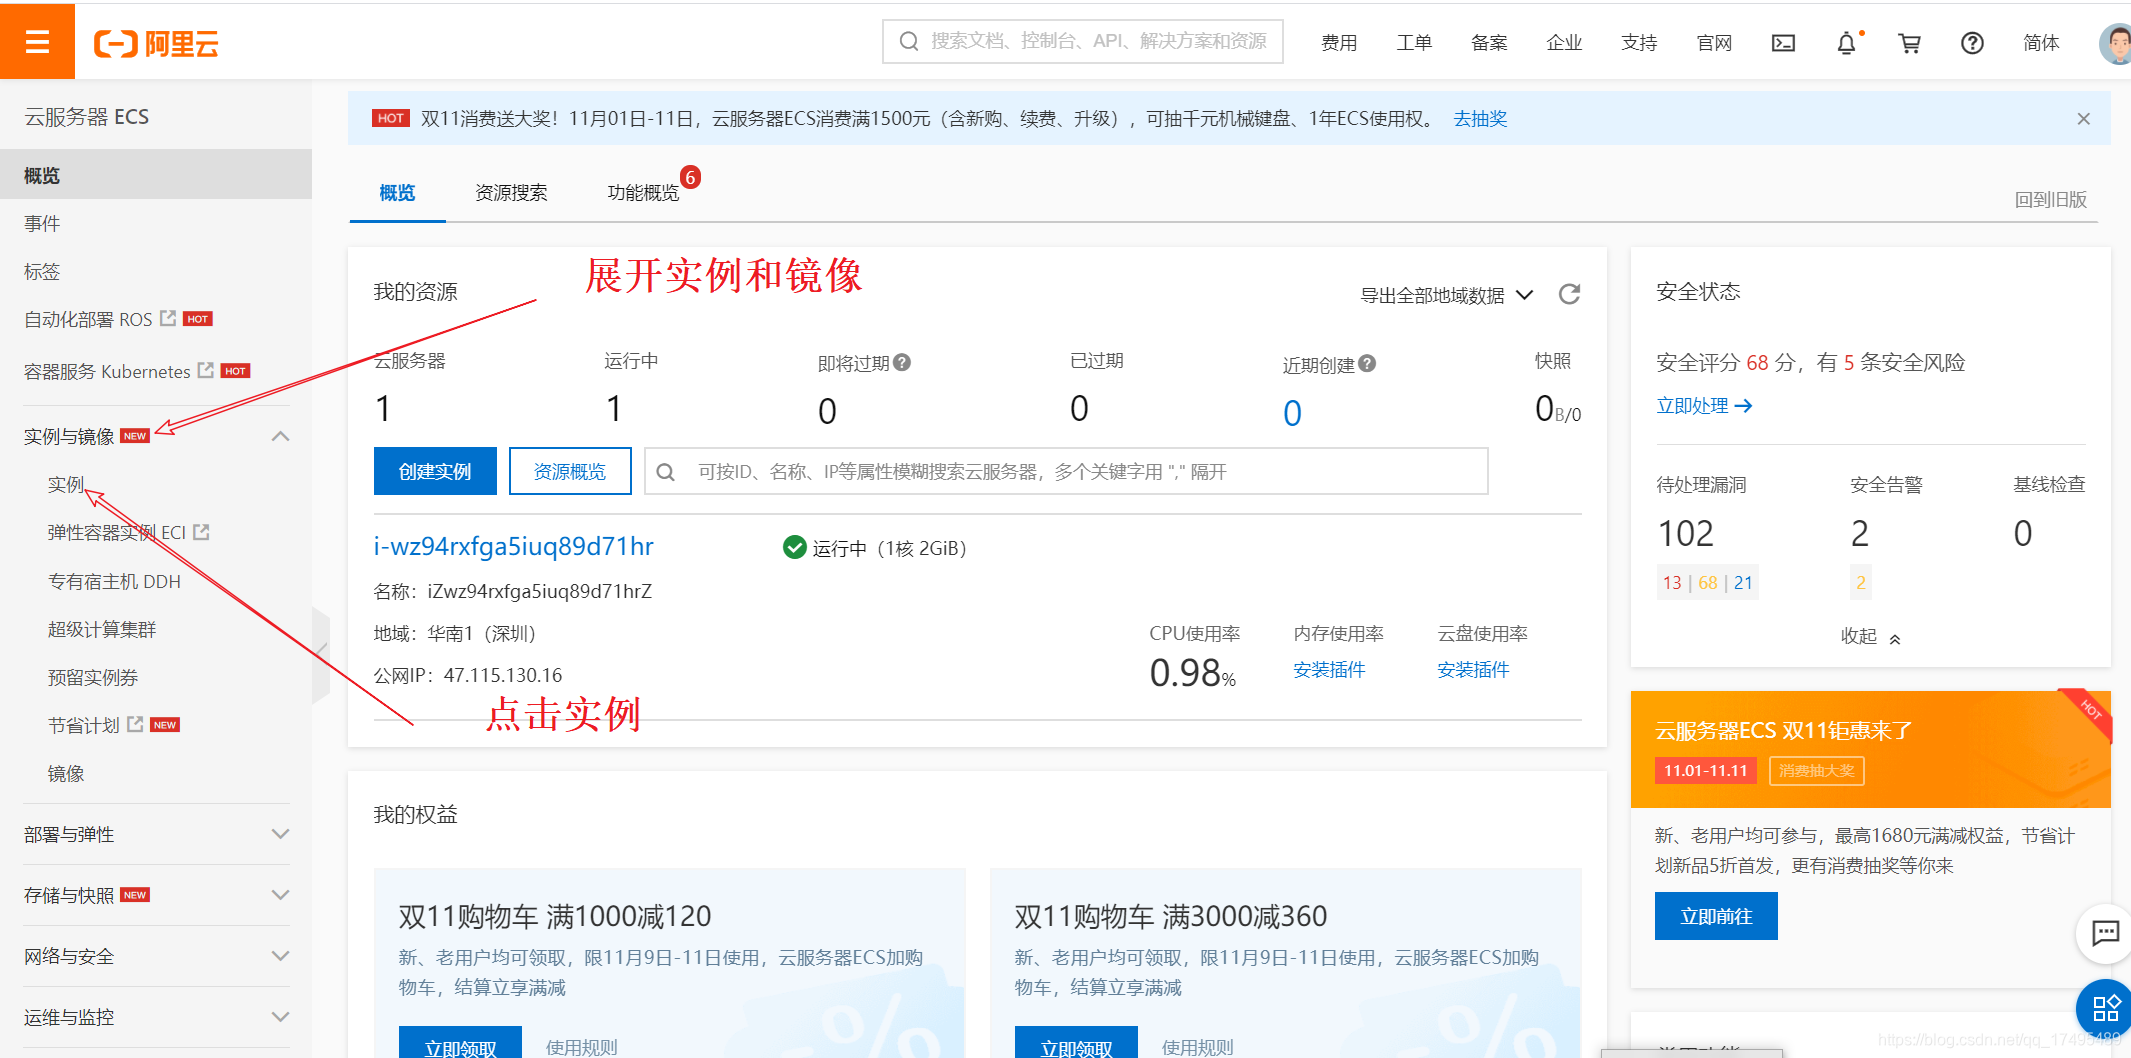Collapse the left sidebar with the handle
This screenshot has height=1058, width=2131.
321,654
